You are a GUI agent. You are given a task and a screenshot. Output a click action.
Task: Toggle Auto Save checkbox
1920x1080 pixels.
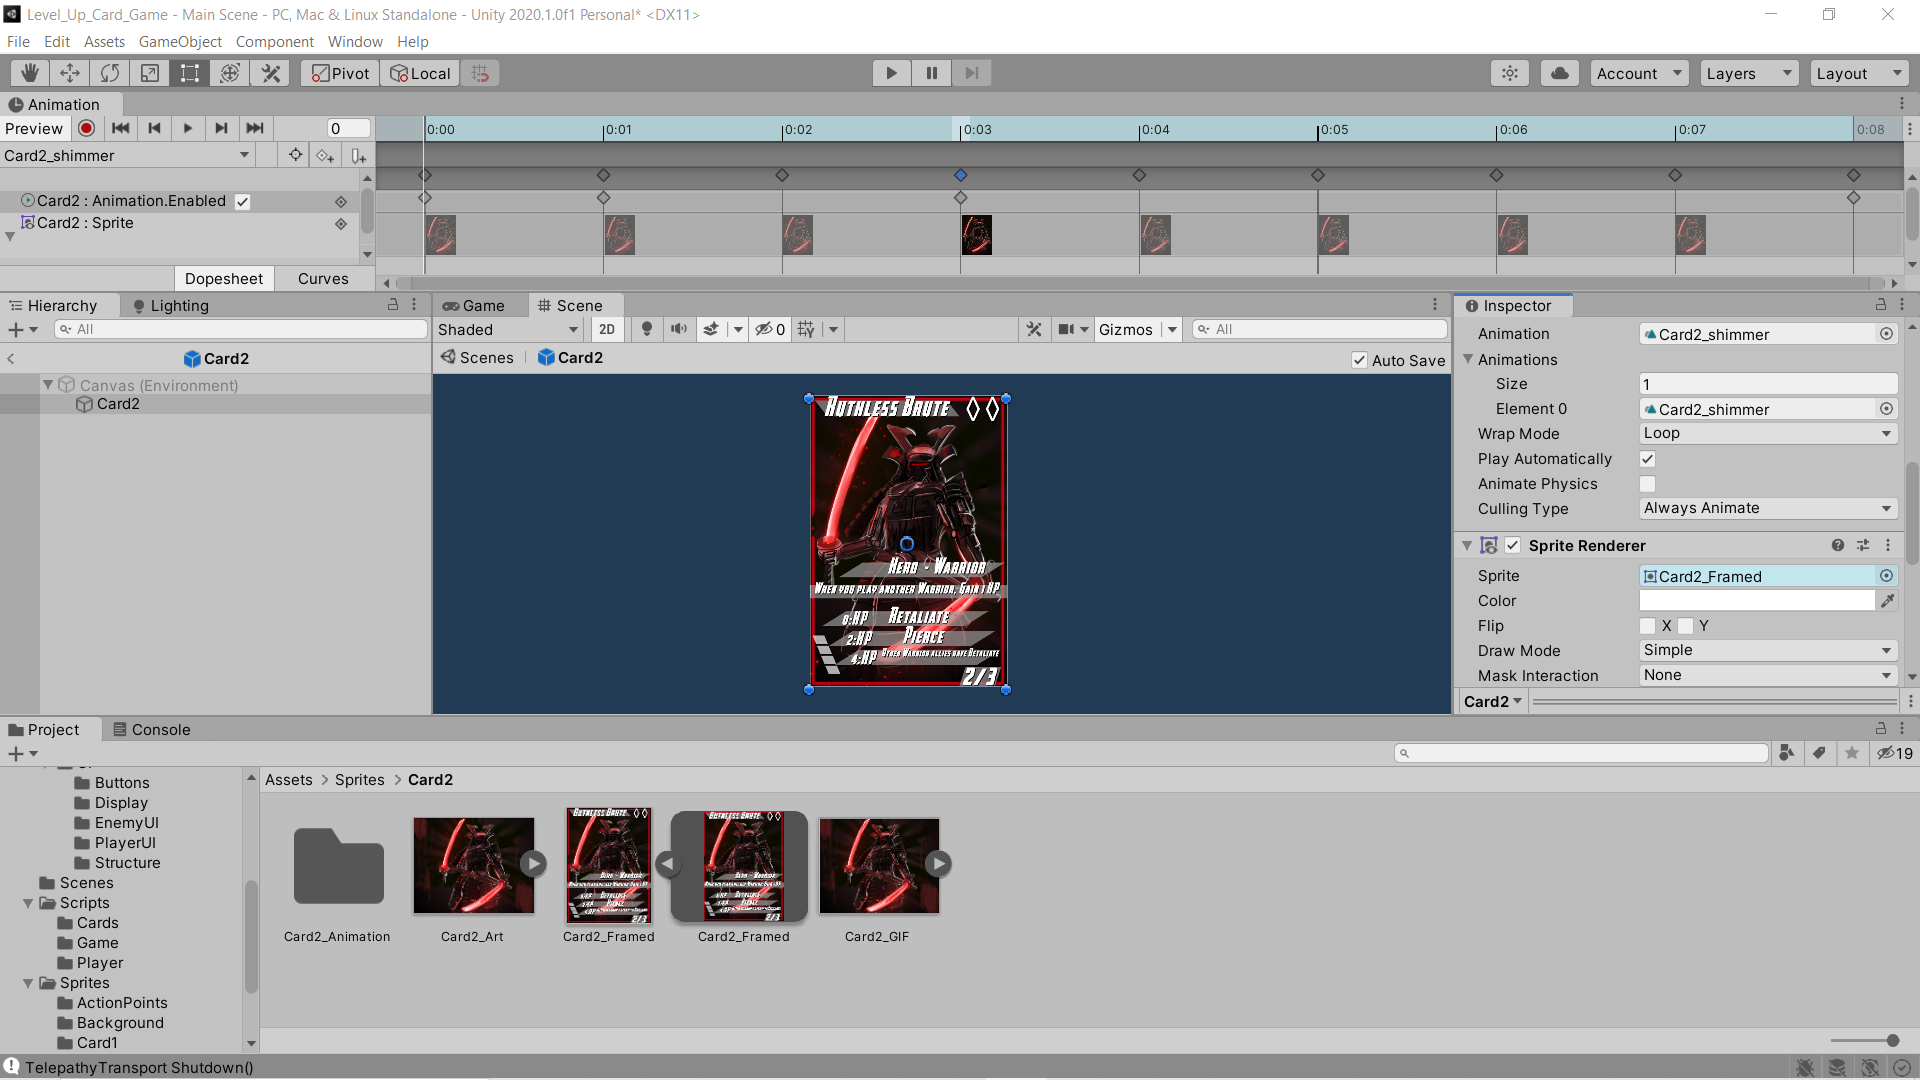(1359, 360)
